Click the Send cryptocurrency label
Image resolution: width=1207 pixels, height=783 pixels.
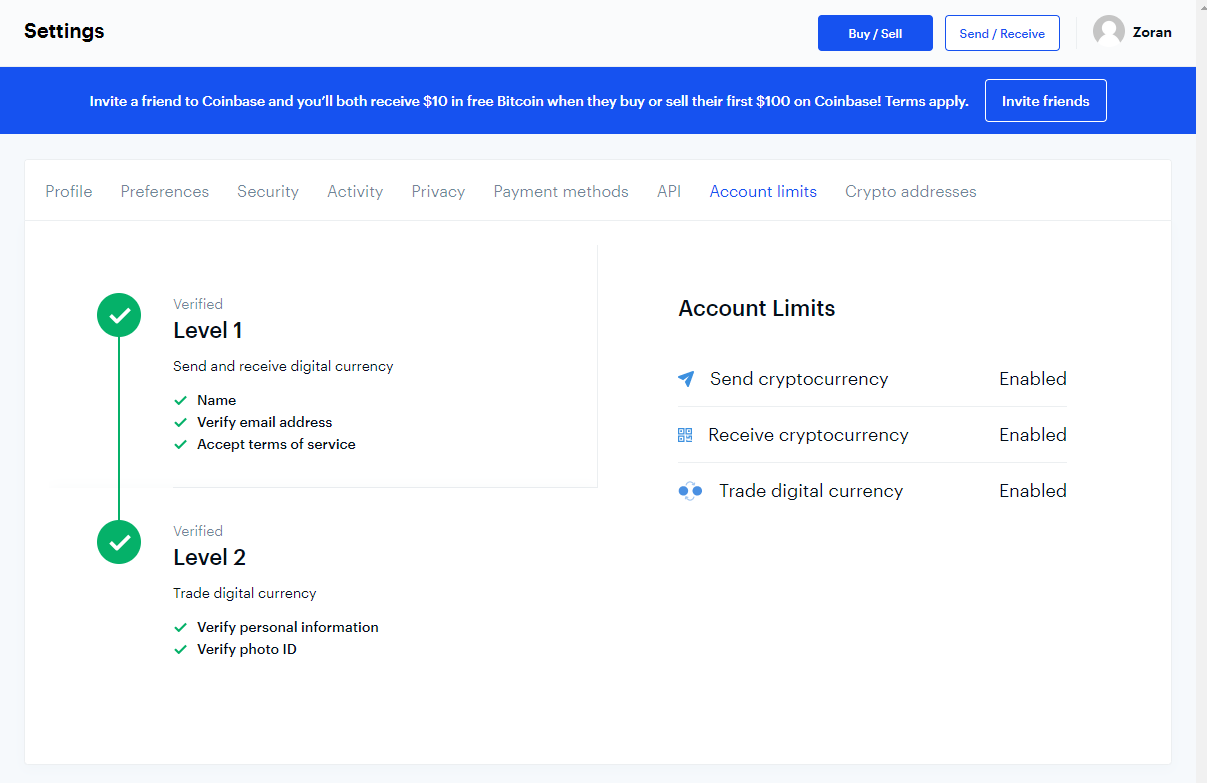799,379
